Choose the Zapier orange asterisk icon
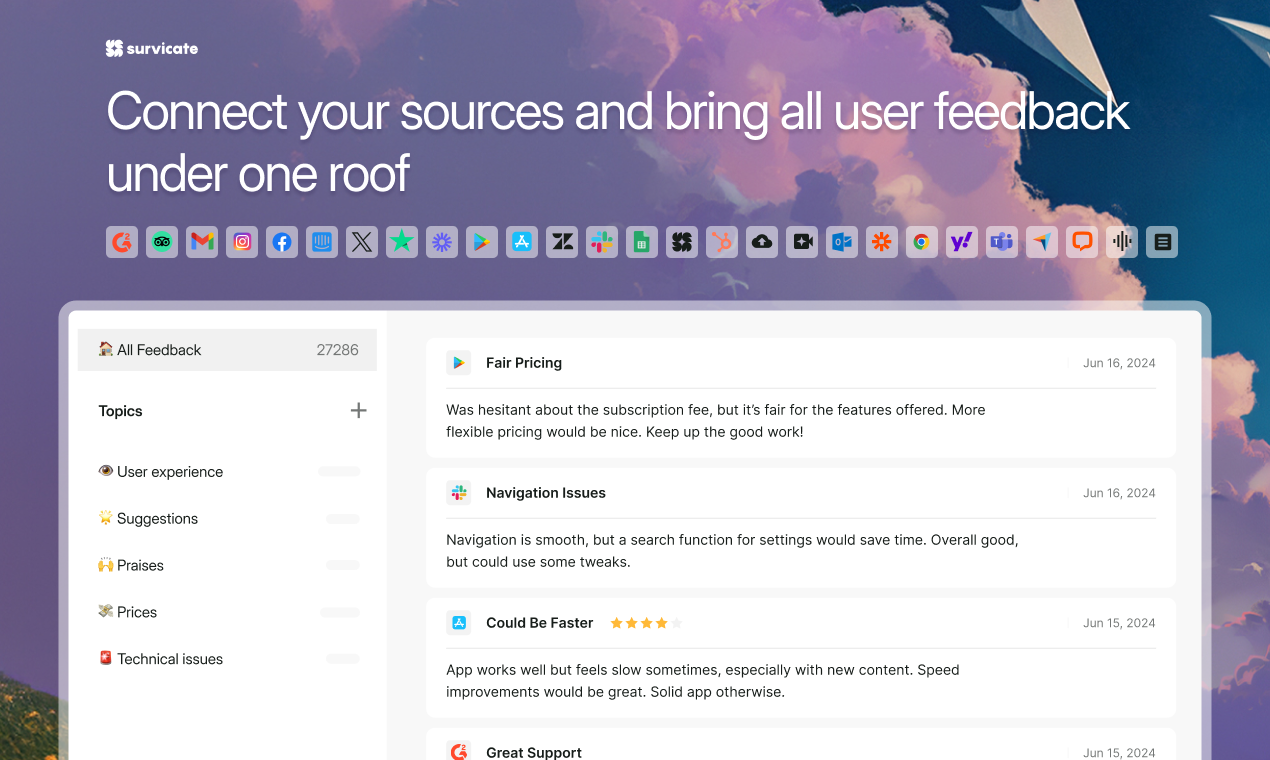Viewport: 1270px width, 760px height. tap(882, 242)
